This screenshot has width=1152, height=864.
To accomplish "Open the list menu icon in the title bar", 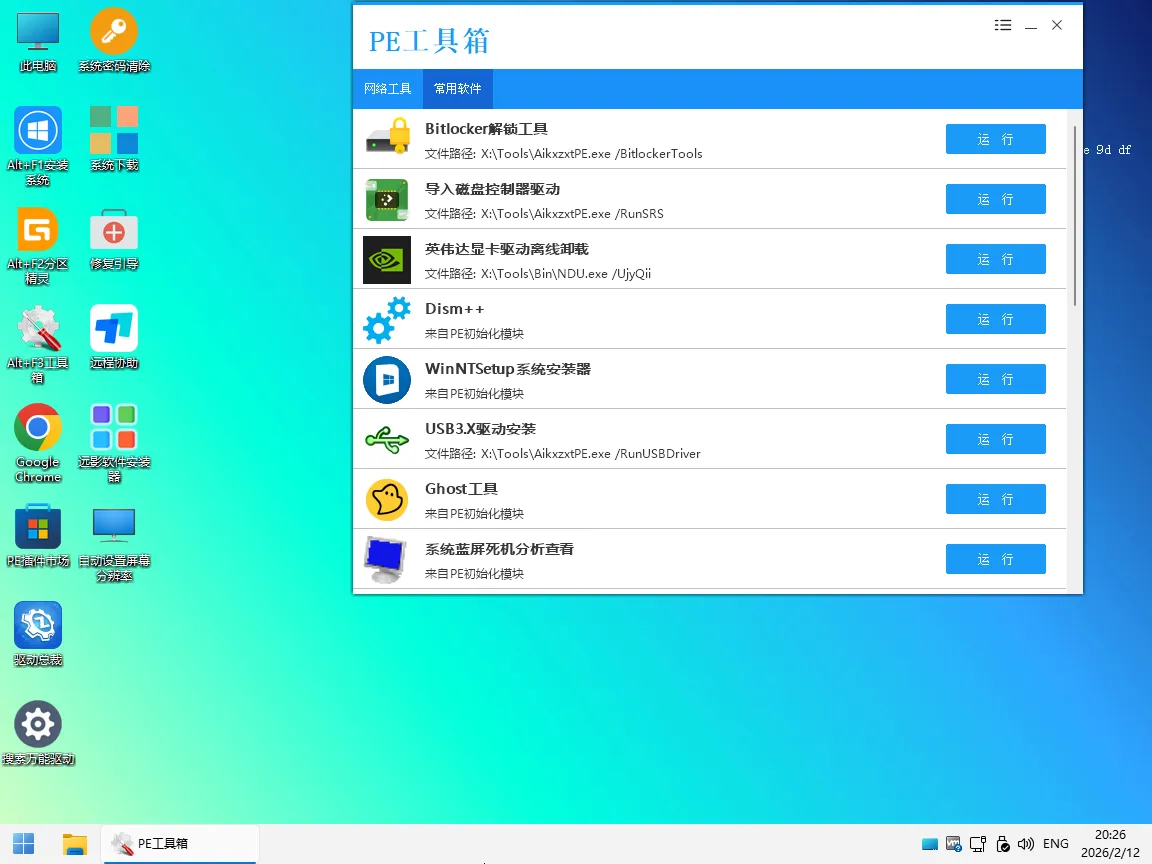I will coord(1003,25).
